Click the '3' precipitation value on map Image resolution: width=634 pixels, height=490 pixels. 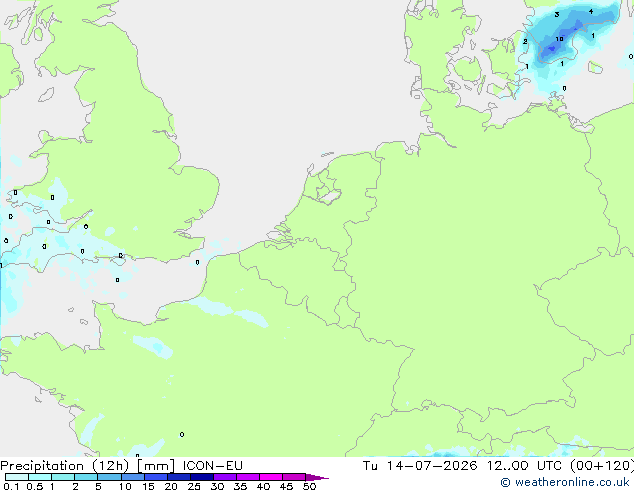click(557, 15)
